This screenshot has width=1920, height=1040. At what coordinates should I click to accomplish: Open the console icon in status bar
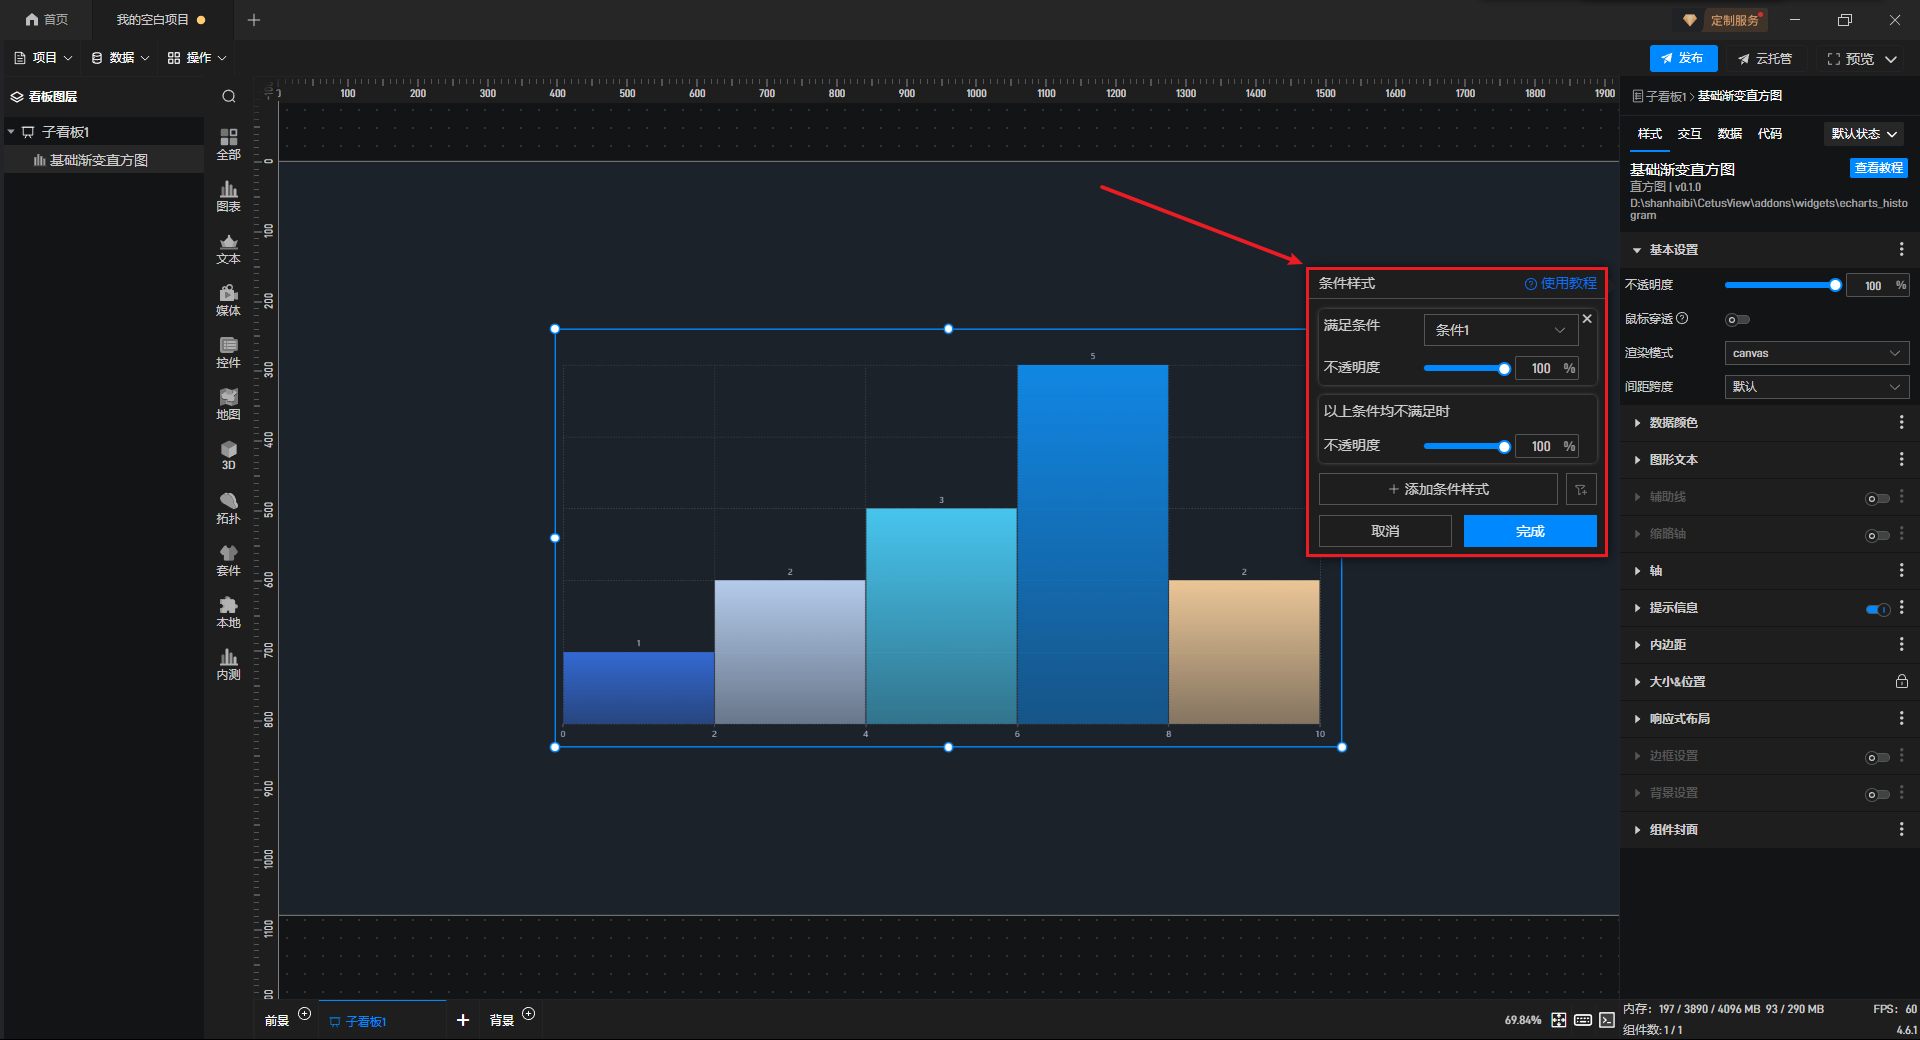click(x=1607, y=1020)
